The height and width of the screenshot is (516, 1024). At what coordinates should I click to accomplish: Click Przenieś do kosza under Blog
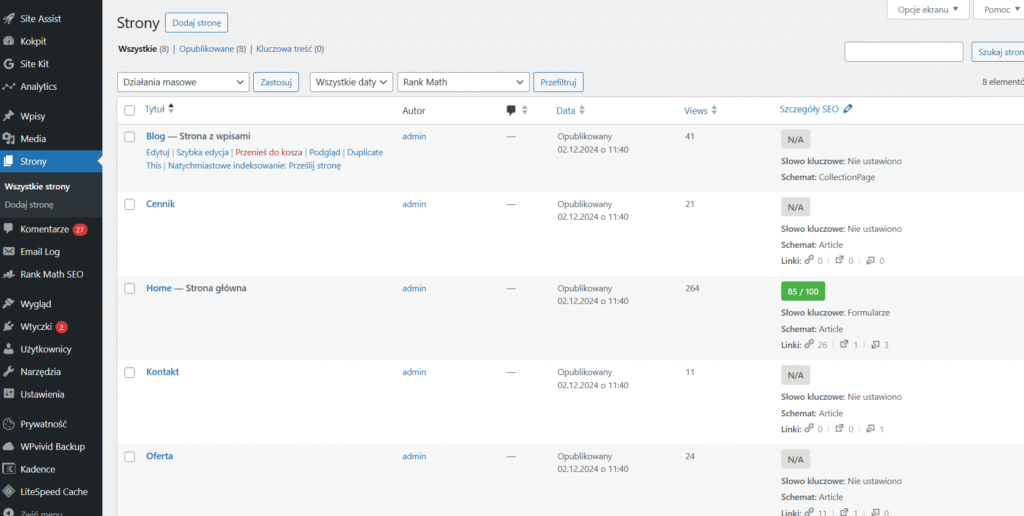pos(268,152)
